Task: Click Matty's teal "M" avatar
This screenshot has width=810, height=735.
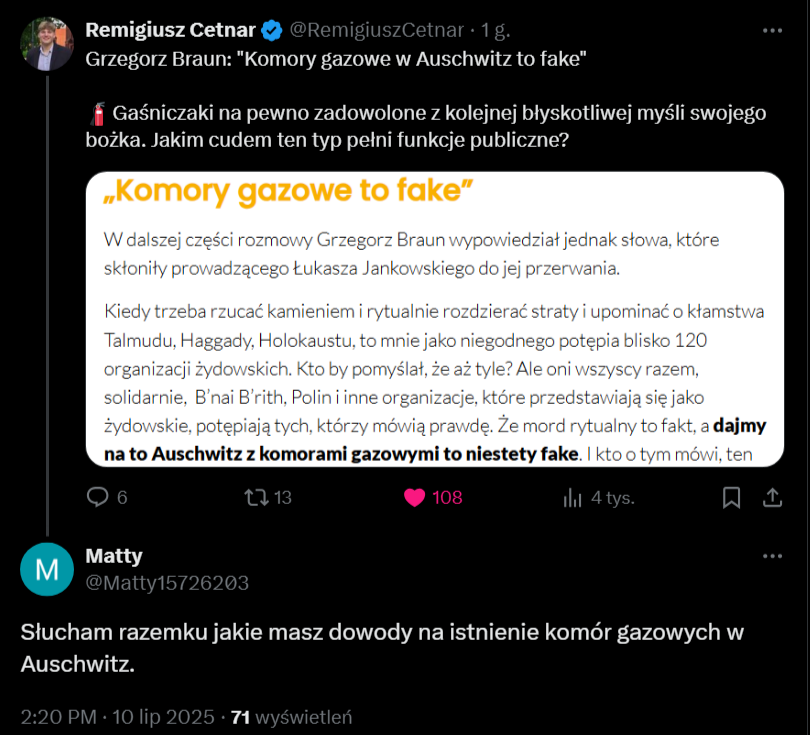Action: (x=48, y=569)
